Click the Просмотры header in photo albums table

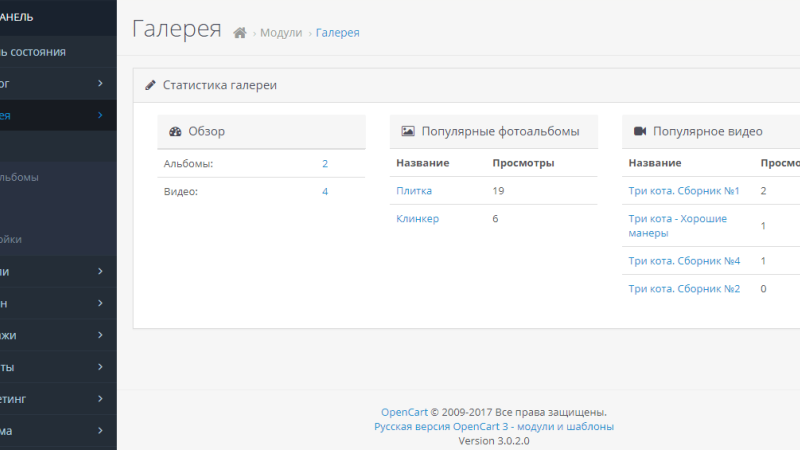click(523, 163)
